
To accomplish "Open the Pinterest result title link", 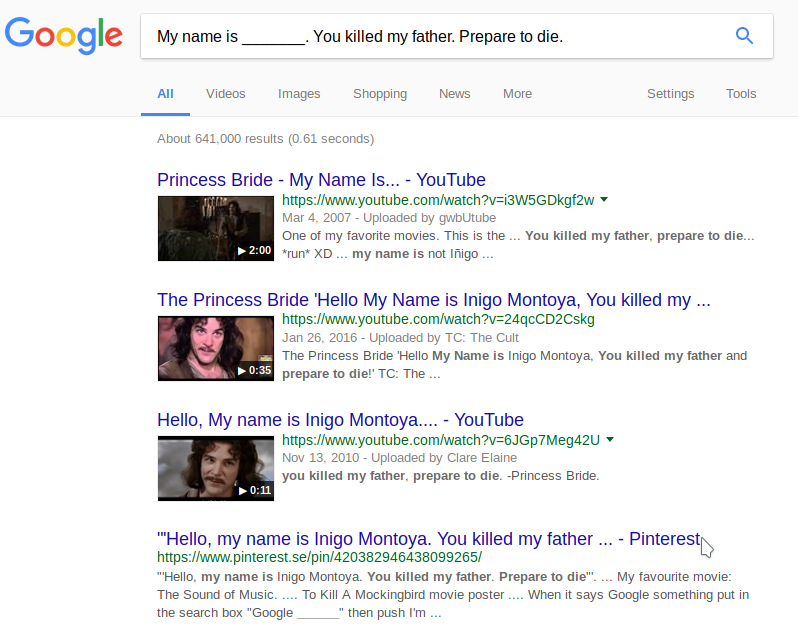I will click(x=428, y=539).
